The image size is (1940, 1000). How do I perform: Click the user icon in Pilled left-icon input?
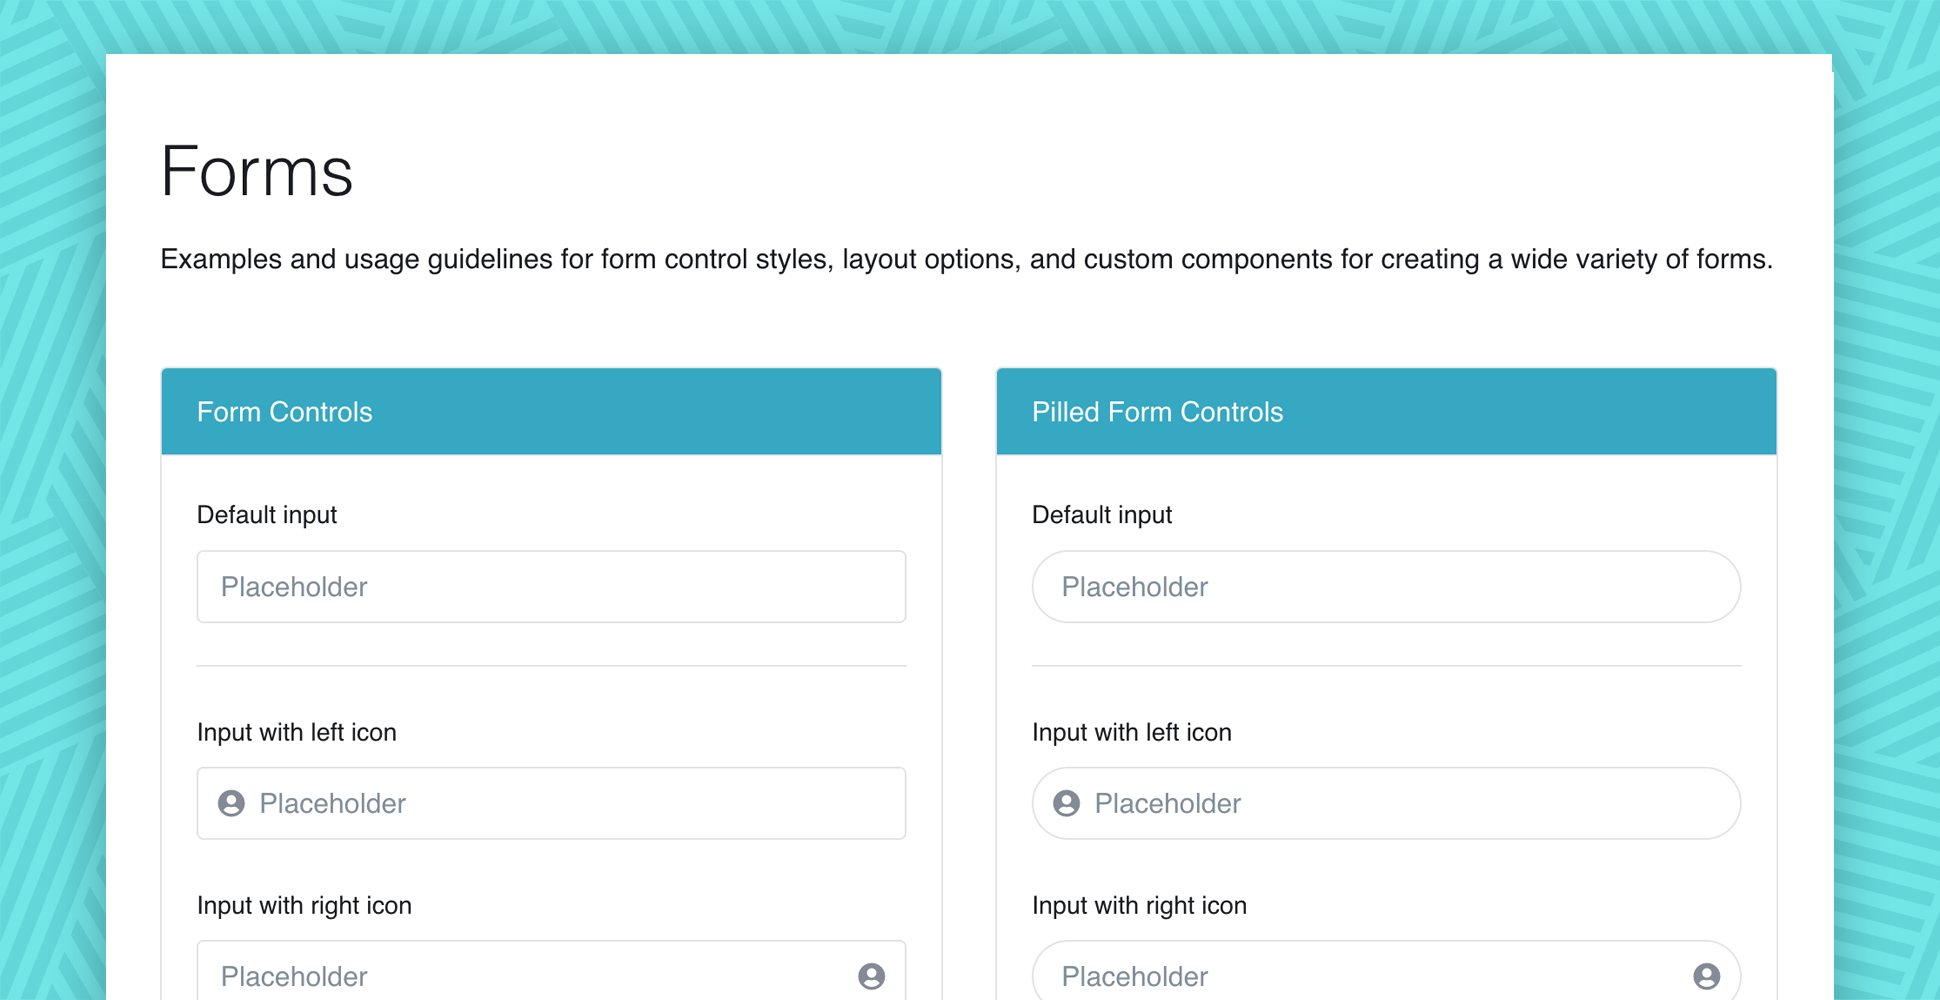click(1066, 803)
